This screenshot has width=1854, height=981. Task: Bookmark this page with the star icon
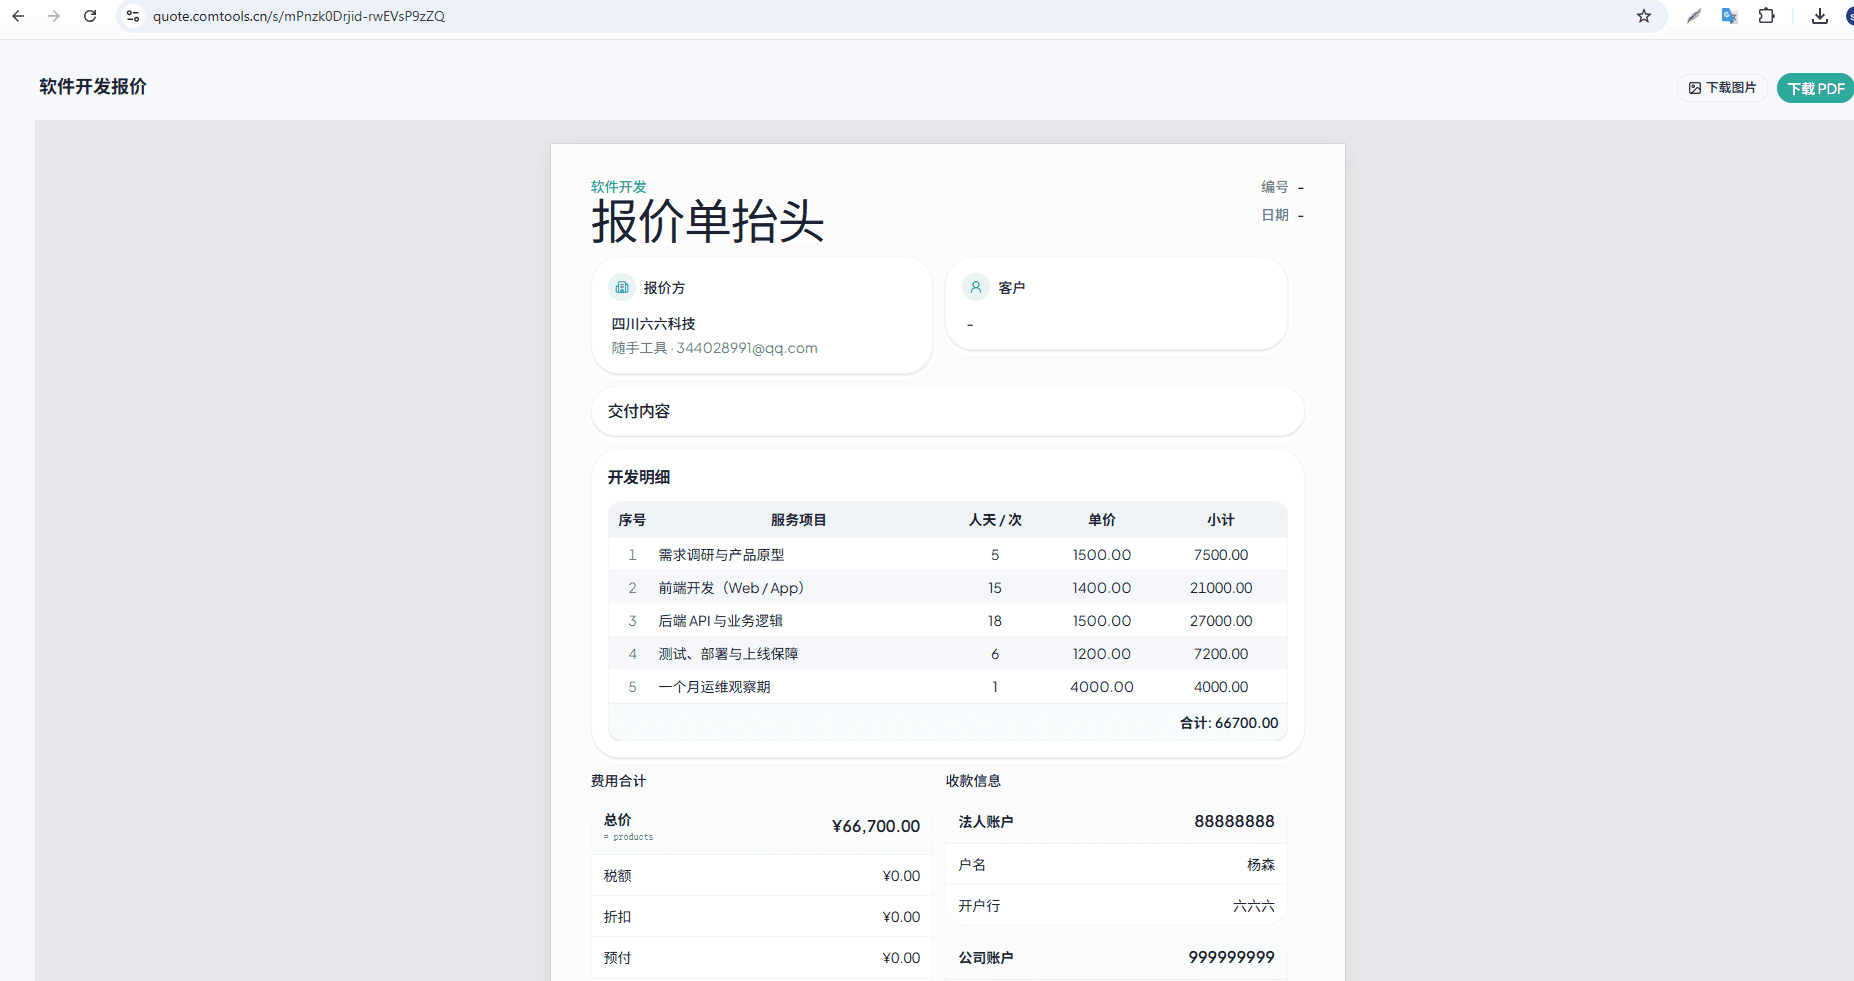click(1644, 16)
